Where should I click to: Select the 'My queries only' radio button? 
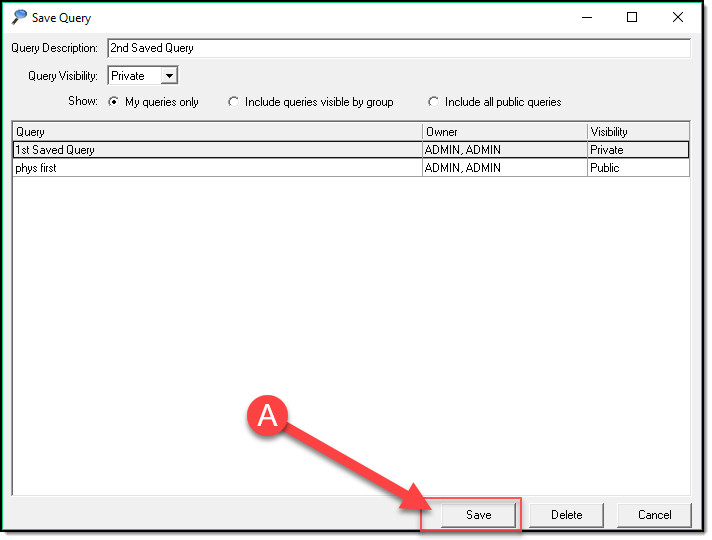pos(114,102)
